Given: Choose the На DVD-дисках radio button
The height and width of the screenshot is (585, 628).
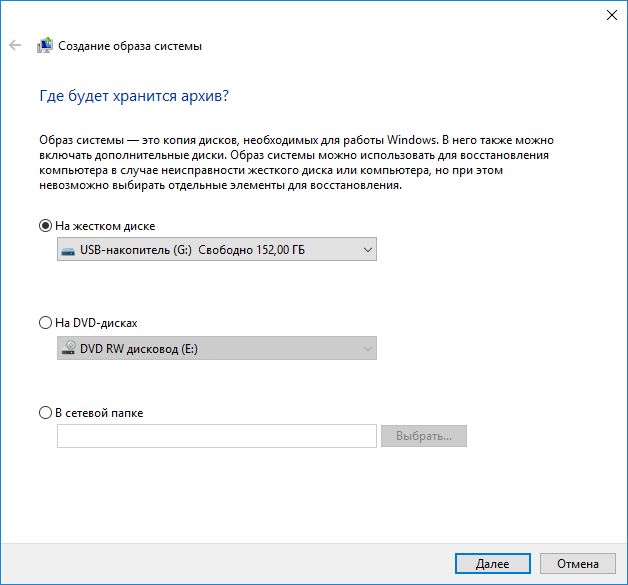Looking at the screenshot, I should pos(45,323).
